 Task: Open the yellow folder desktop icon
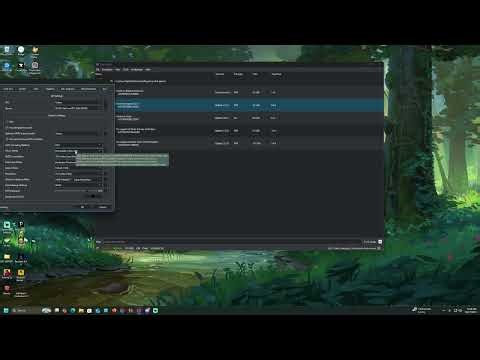click(7, 257)
